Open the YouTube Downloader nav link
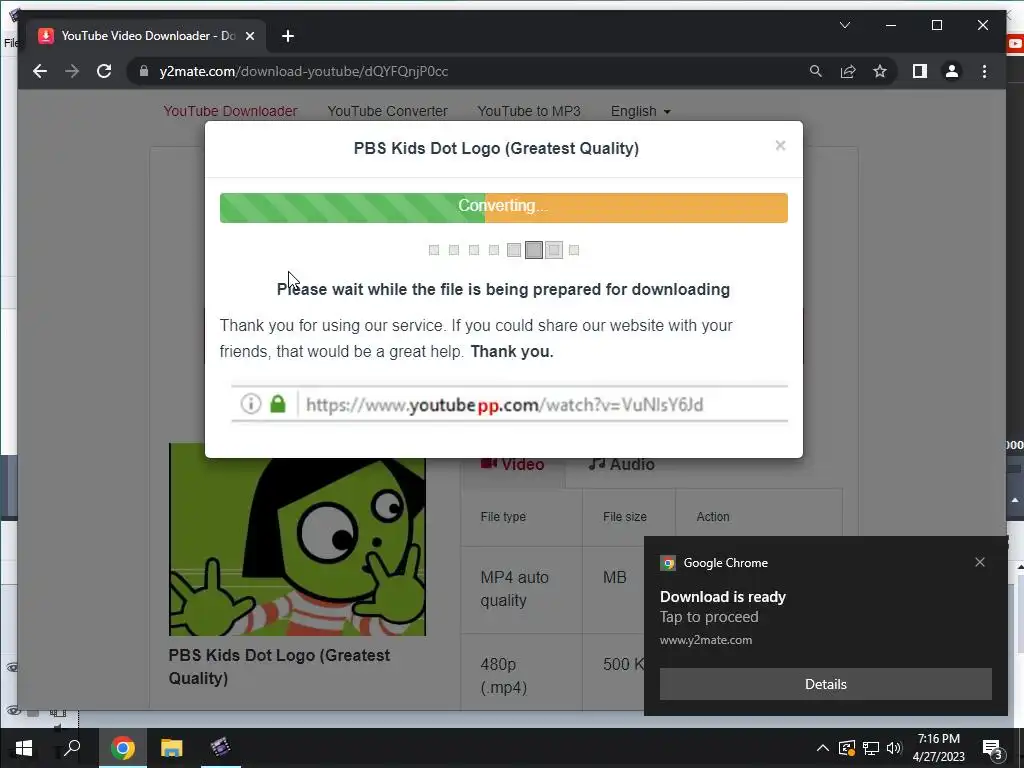 click(x=231, y=111)
